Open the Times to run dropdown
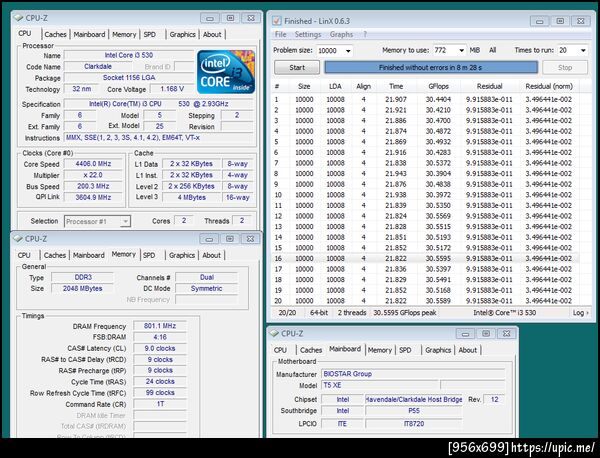The image size is (600, 458). [583, 51]
